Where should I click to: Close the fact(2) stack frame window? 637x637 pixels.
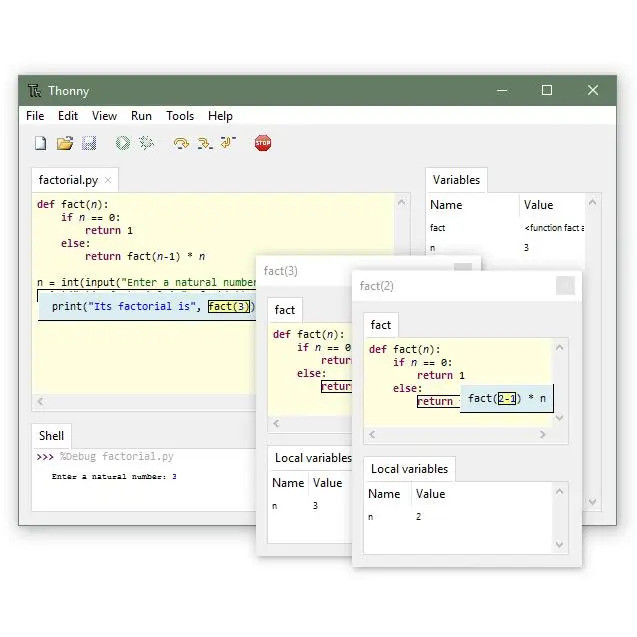tap(565, 286)
